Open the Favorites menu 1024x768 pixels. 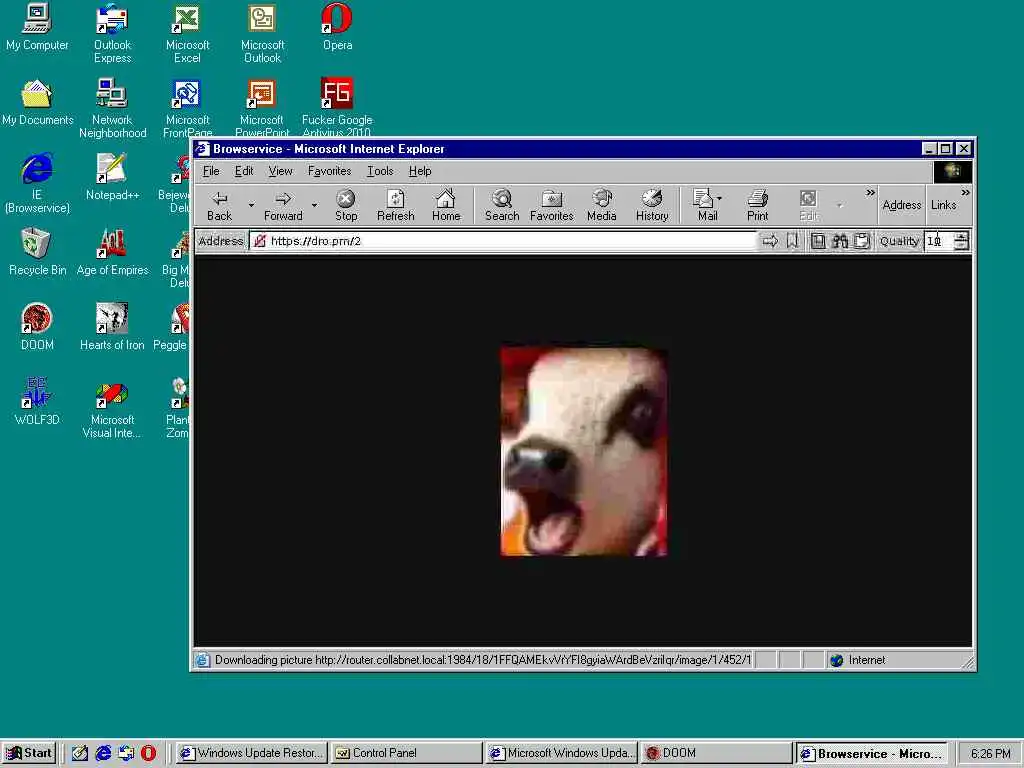(329, 171)
